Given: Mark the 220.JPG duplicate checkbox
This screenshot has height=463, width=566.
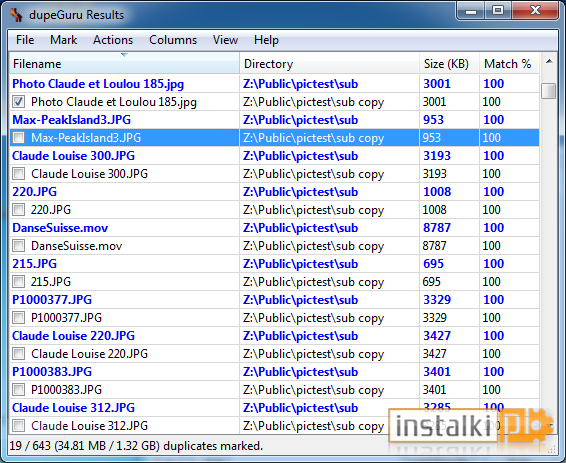Looking at the screenshot, I should click(x=18, y=210).
